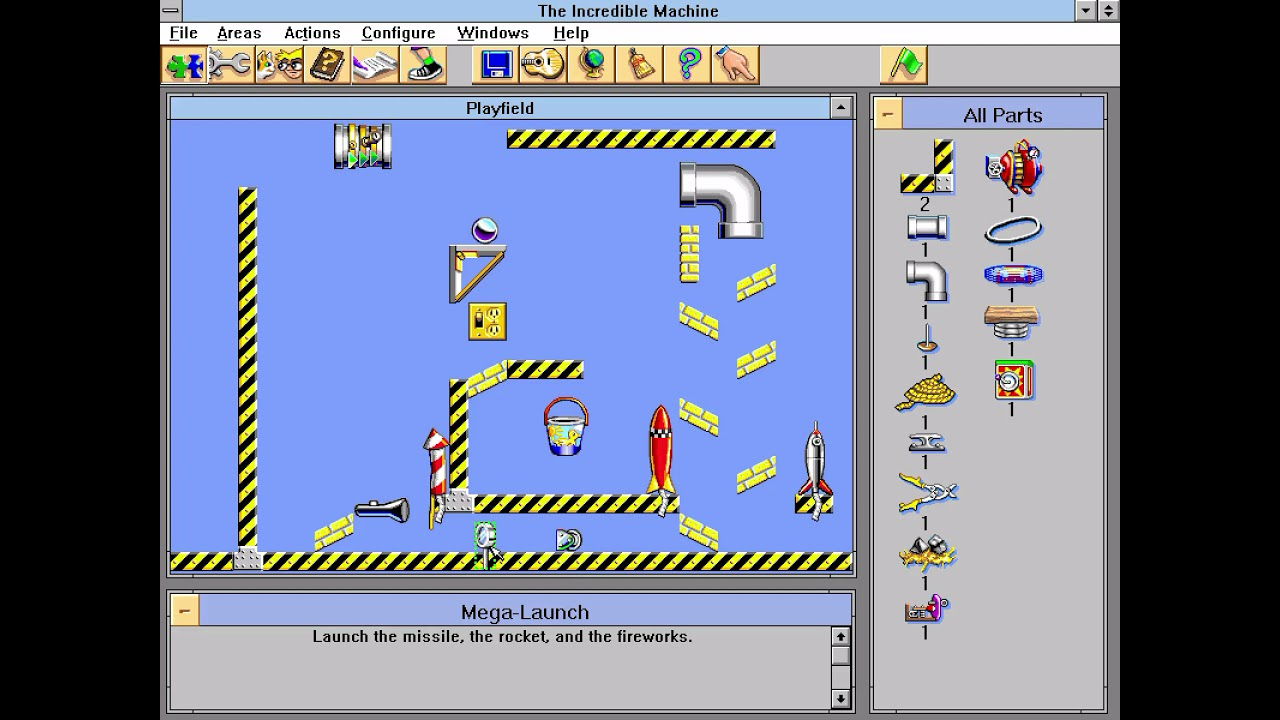Click the wrench toolbar icon

[232, 65]
